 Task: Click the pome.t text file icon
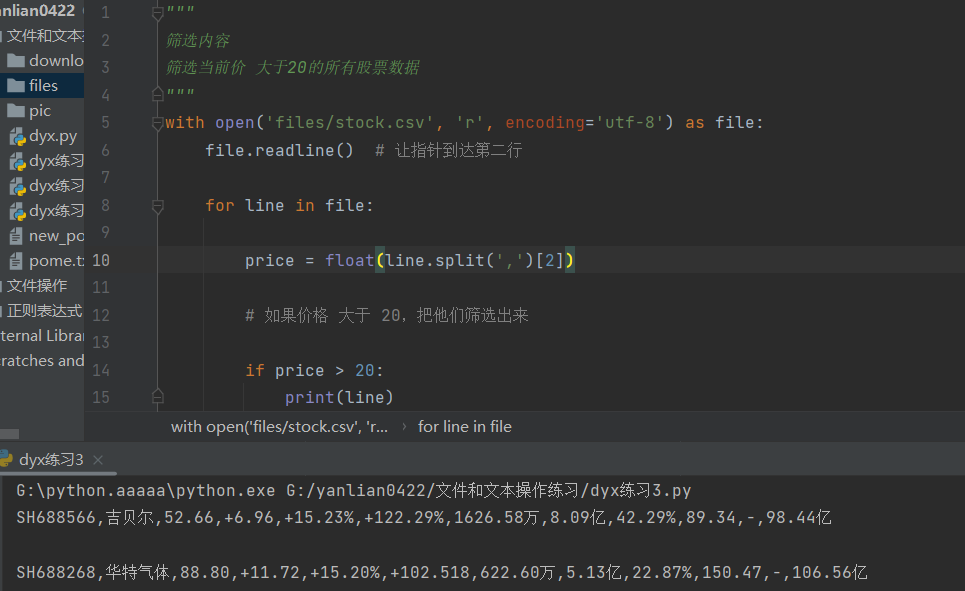click(16, 261)
